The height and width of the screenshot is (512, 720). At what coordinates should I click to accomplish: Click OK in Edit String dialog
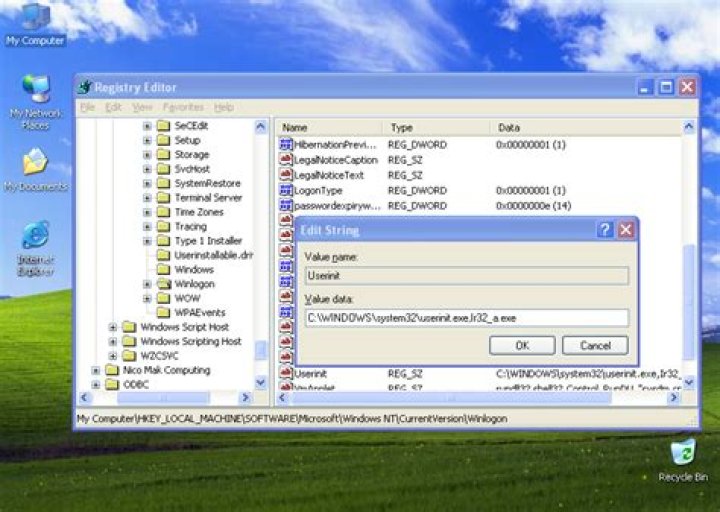click(x=522, y=345)
